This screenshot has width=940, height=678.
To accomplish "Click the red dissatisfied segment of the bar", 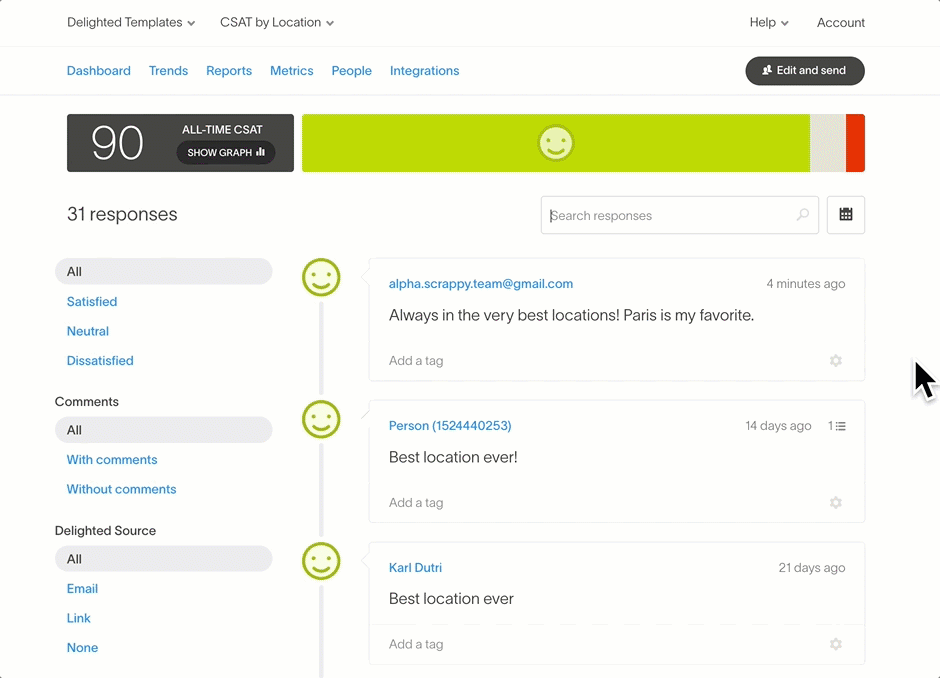I will click(x=855, y=143).
